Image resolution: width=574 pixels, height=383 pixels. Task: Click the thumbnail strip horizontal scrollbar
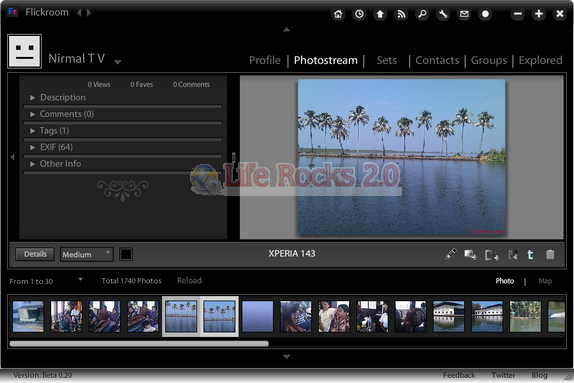139,344
